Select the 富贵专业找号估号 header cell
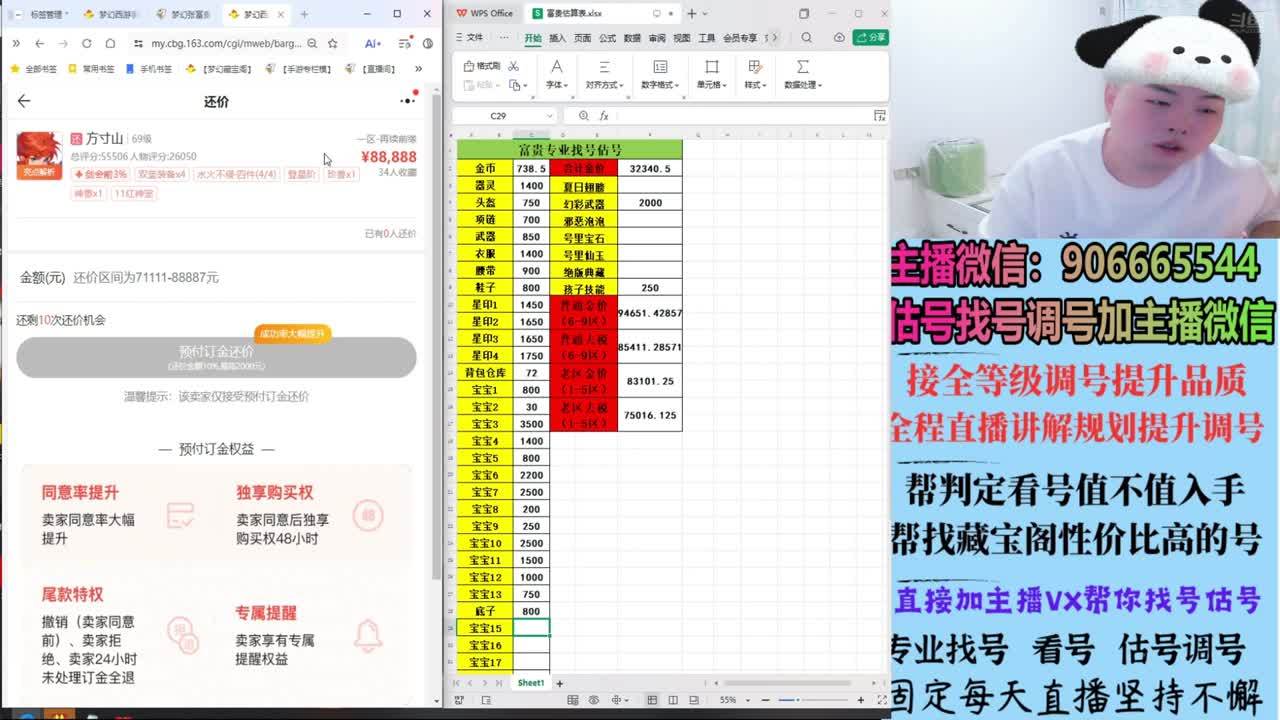The height and width of the screenshot is (720, 1280). pyautogui.click(x=570, y=150)
